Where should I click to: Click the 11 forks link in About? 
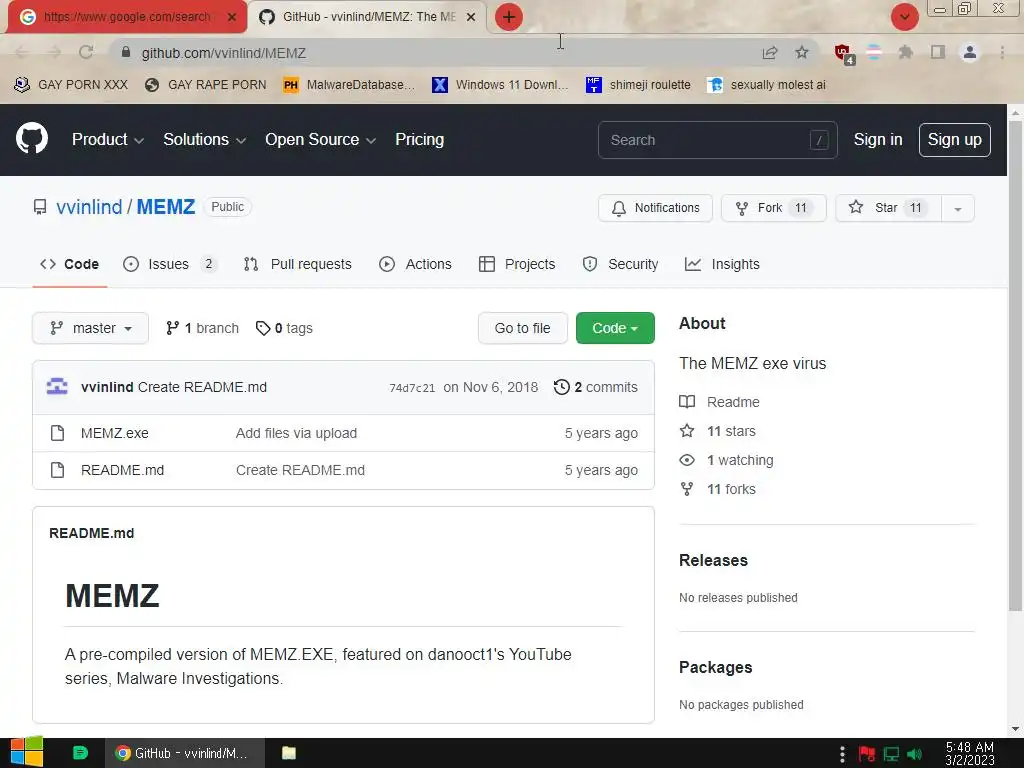[x=718, y=489]
